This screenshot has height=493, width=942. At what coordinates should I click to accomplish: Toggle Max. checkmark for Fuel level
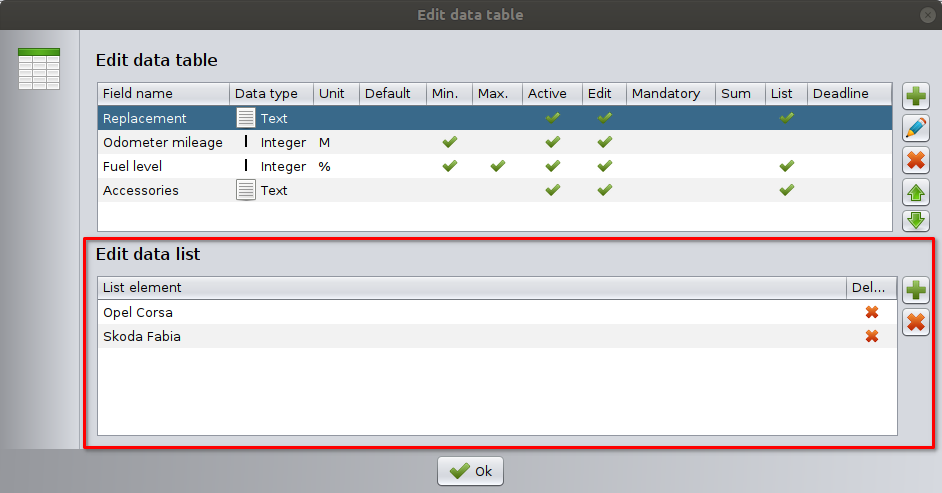497,166
